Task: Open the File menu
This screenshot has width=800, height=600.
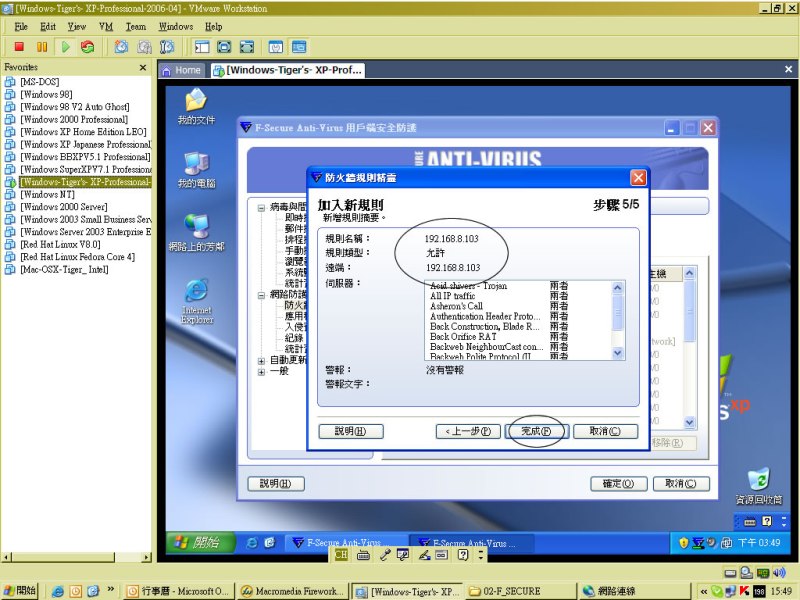Action: tap(21, 27)
